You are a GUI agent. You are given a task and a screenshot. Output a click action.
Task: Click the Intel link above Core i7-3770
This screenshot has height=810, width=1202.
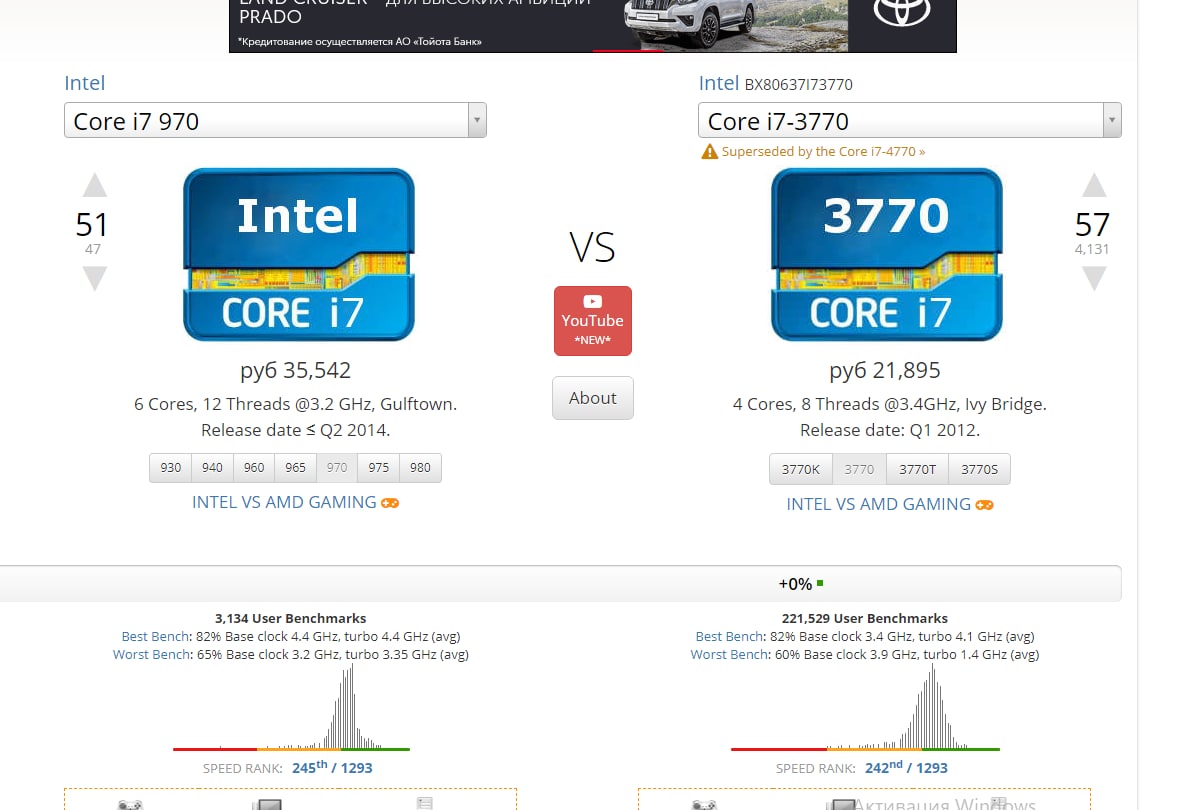(719, 83)
